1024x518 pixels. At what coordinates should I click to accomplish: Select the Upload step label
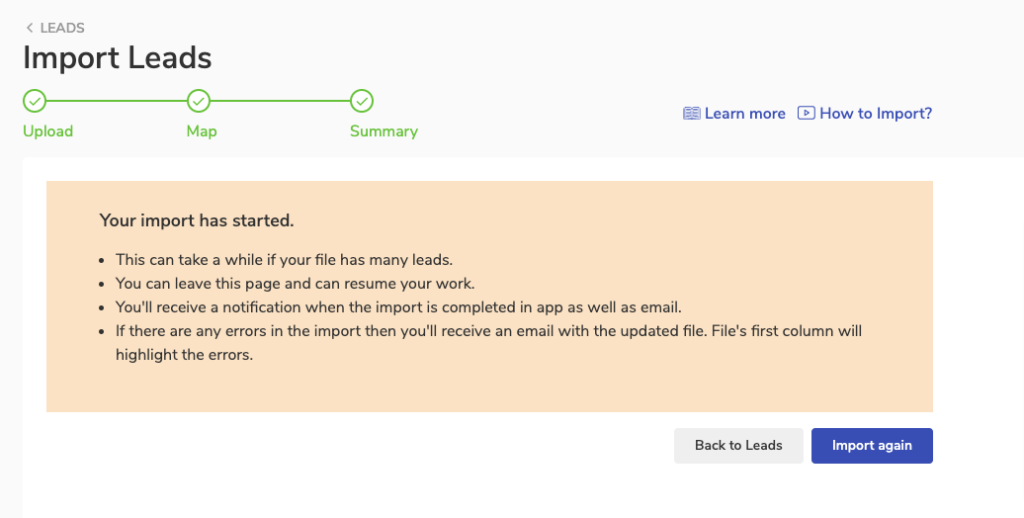48,131
